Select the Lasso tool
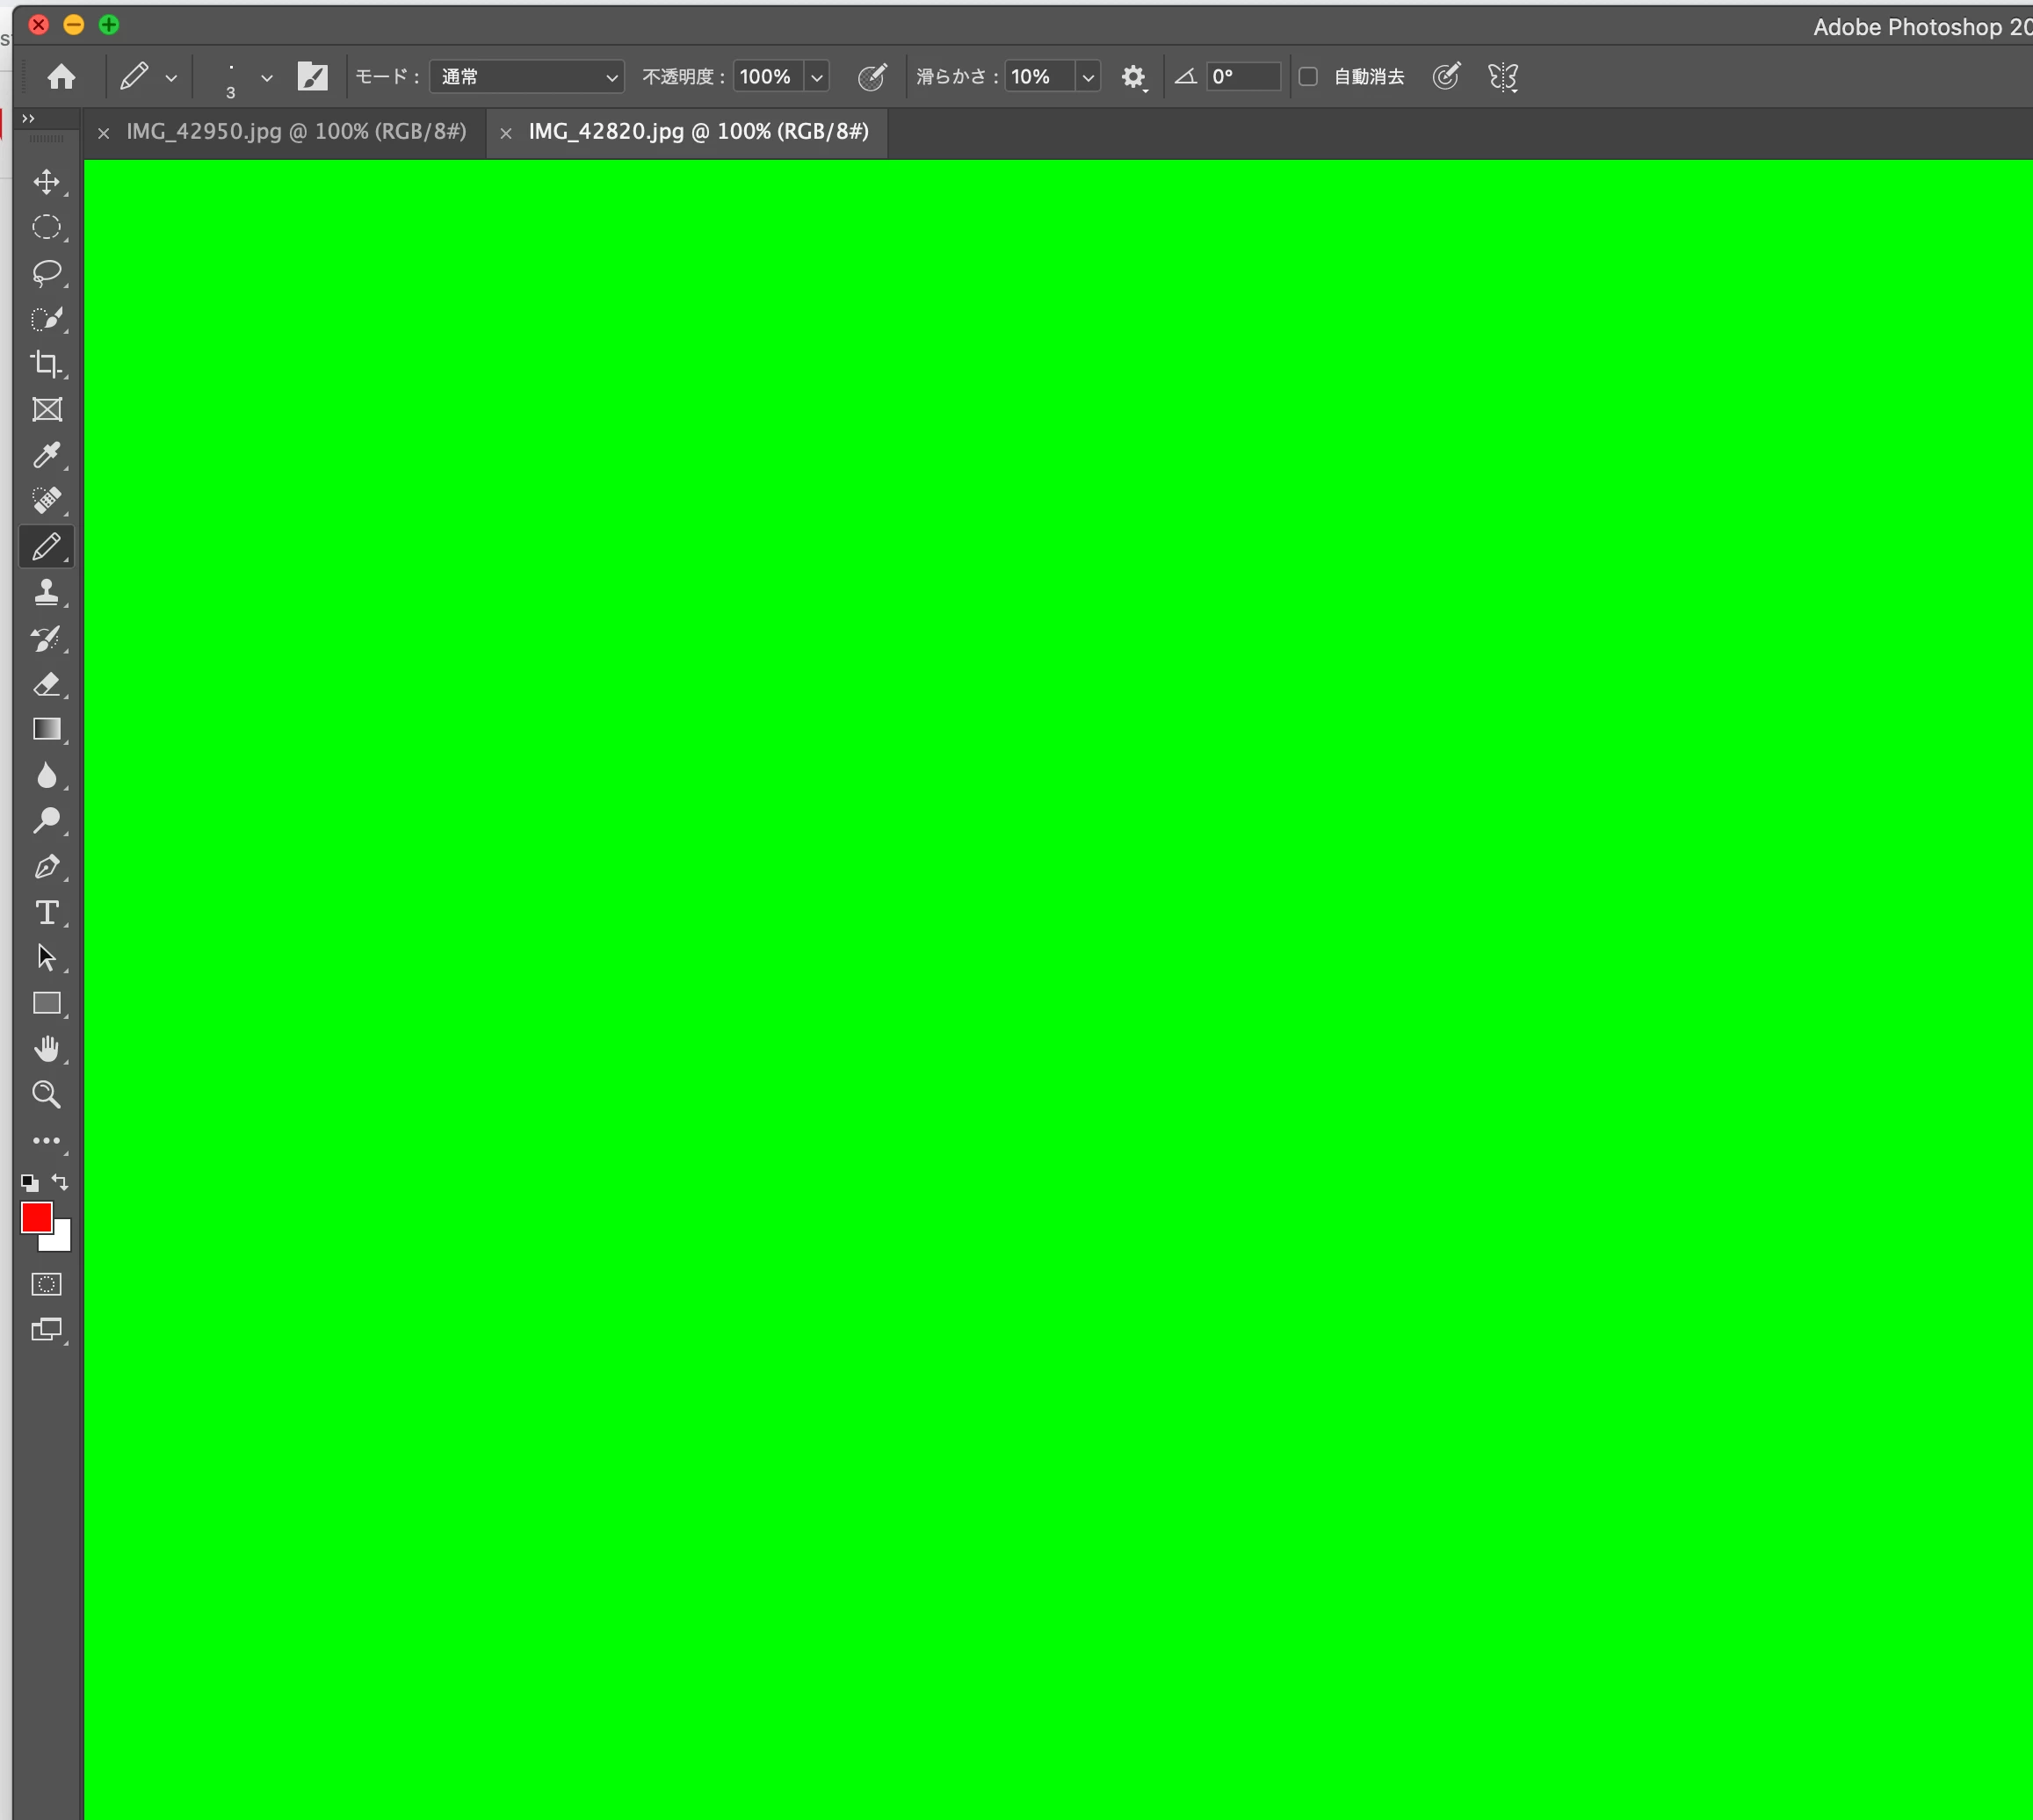The height and width of the screenshot is (1820, 2033). (x=46, y=273)
